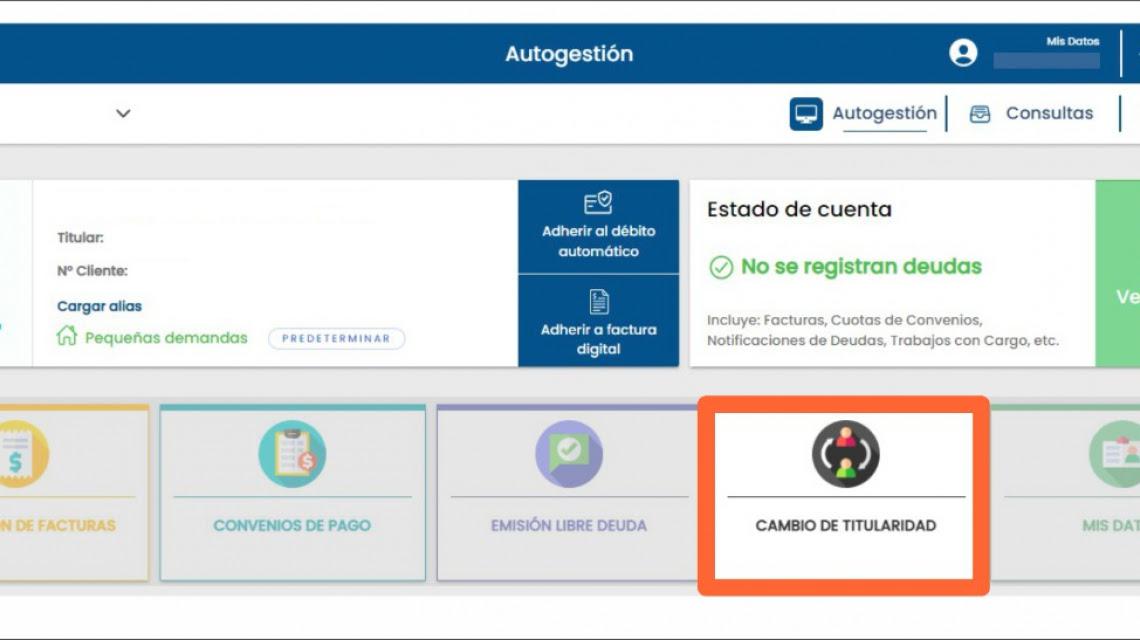
Task: Click the Autogestión monitor icon
Action: [805, 114]
